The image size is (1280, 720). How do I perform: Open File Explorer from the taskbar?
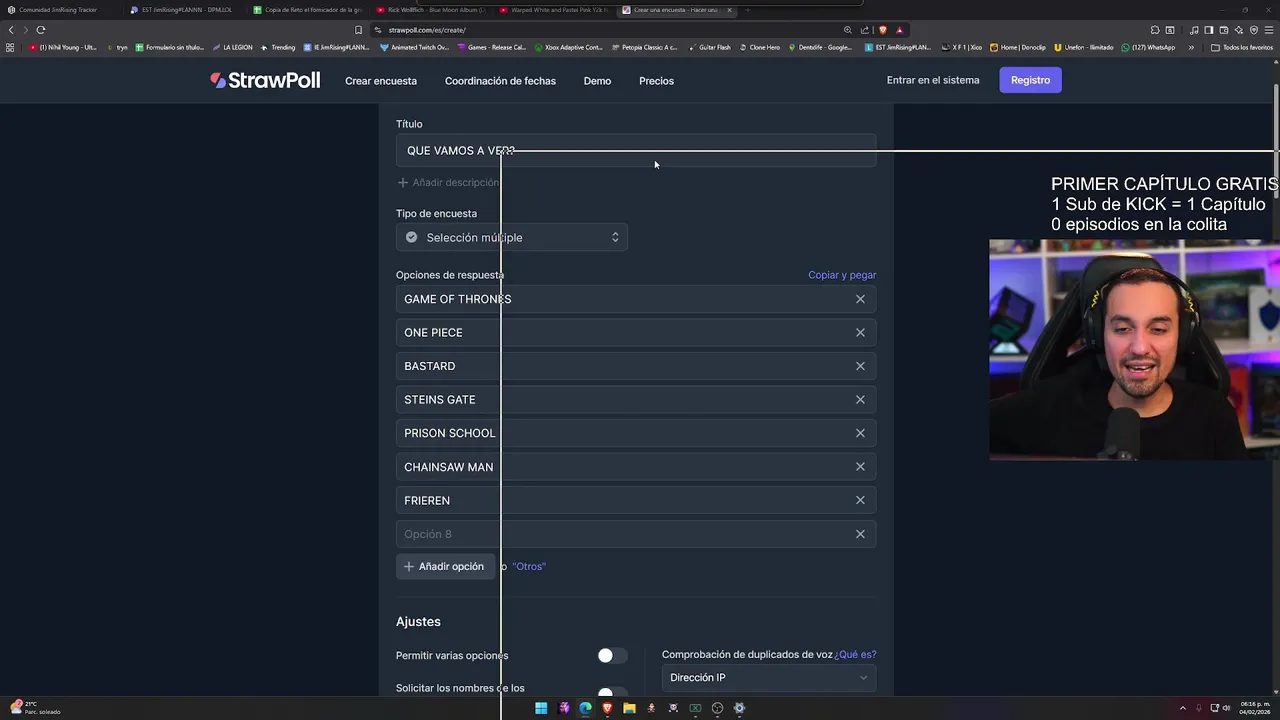629,708
